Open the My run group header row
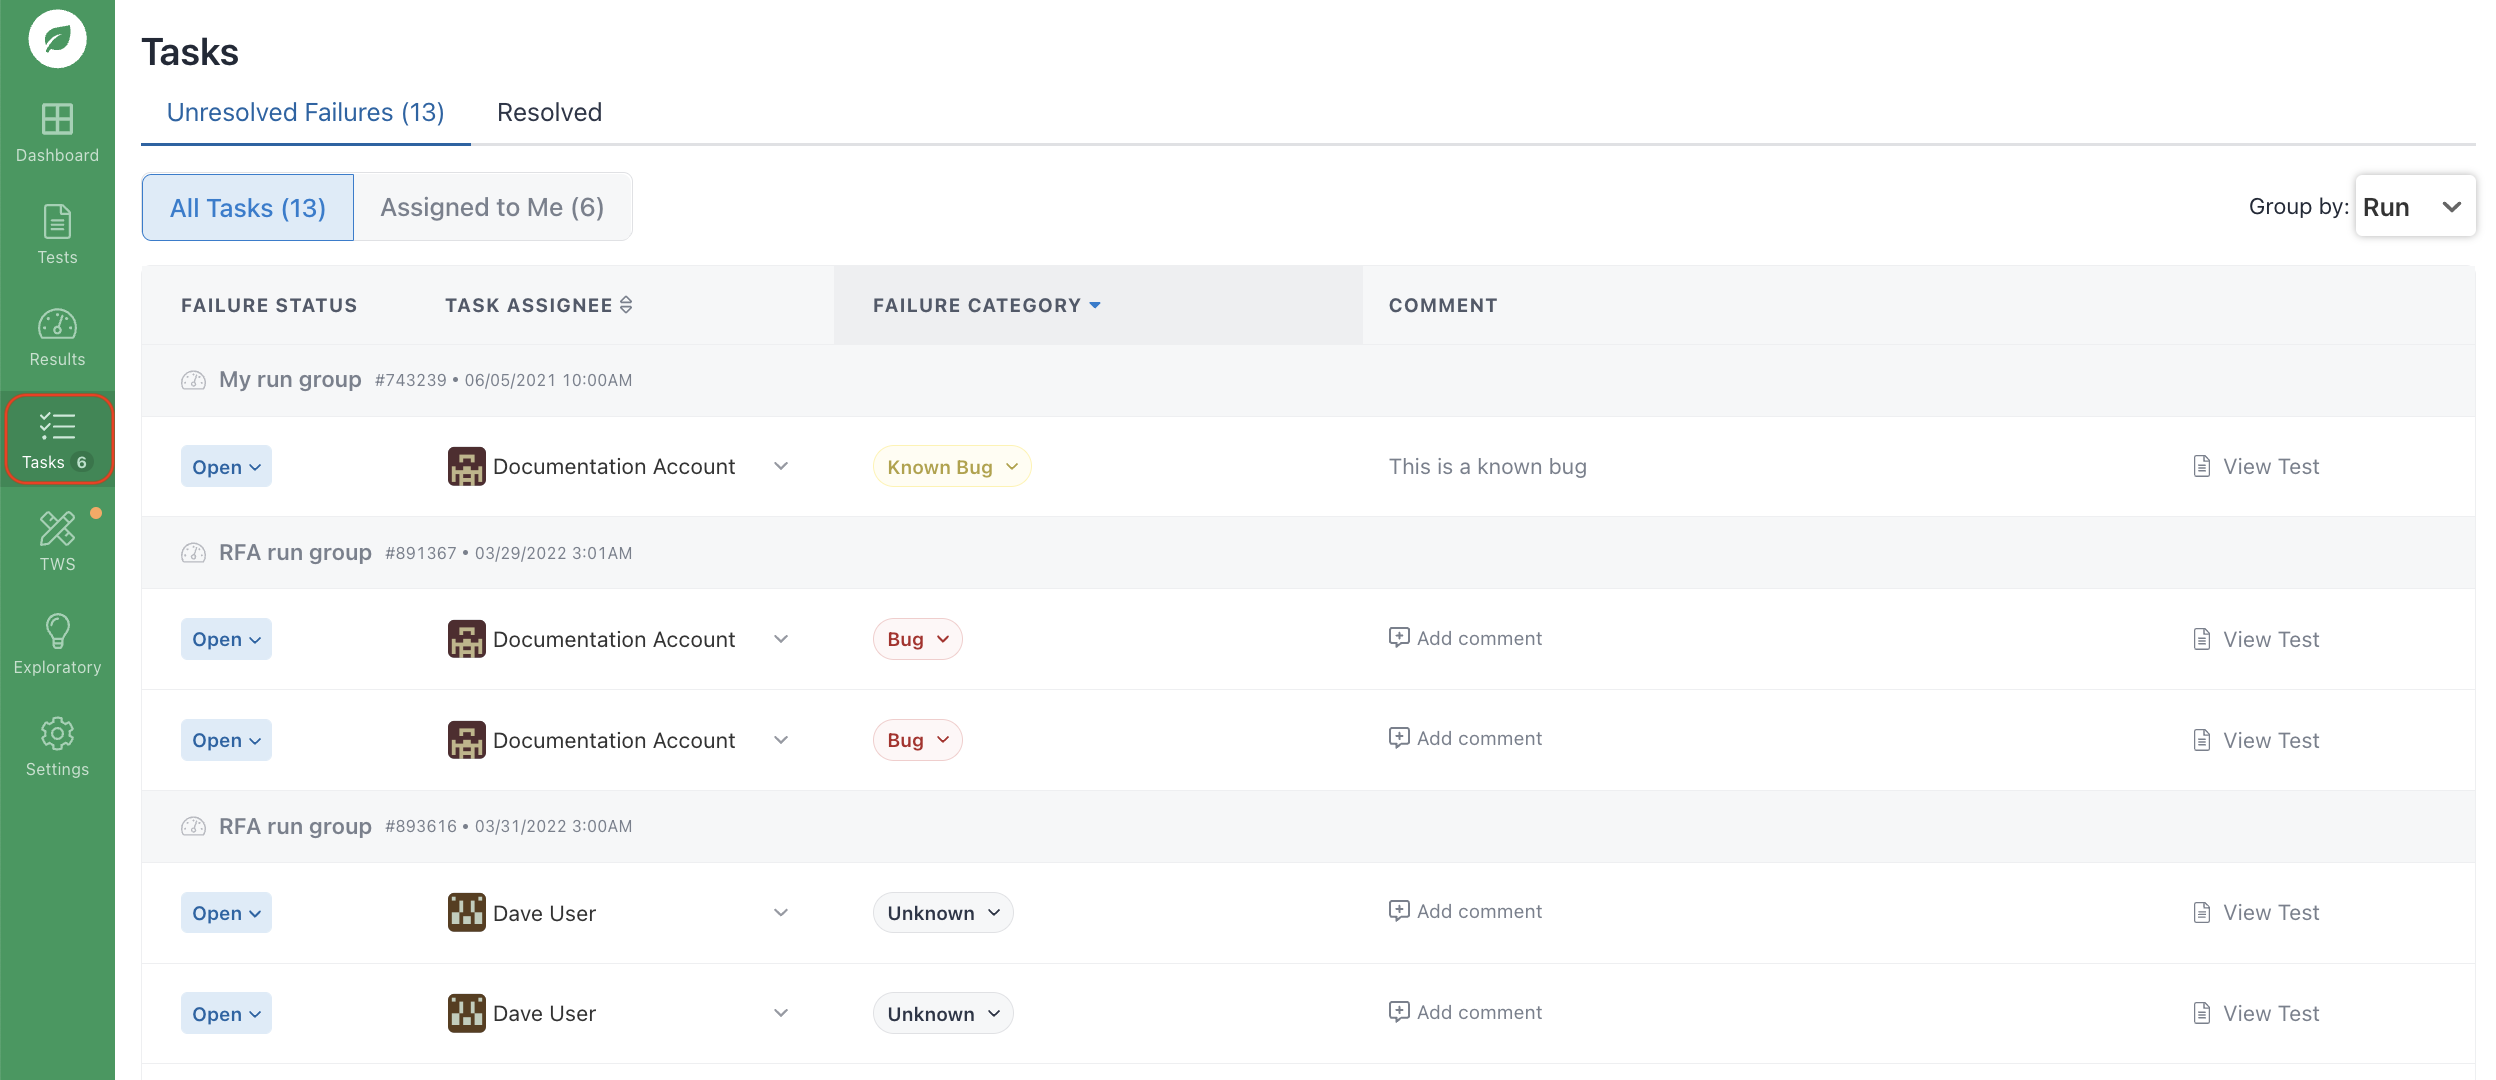The image size is (2496, 1080). click(x=290, y=380)
